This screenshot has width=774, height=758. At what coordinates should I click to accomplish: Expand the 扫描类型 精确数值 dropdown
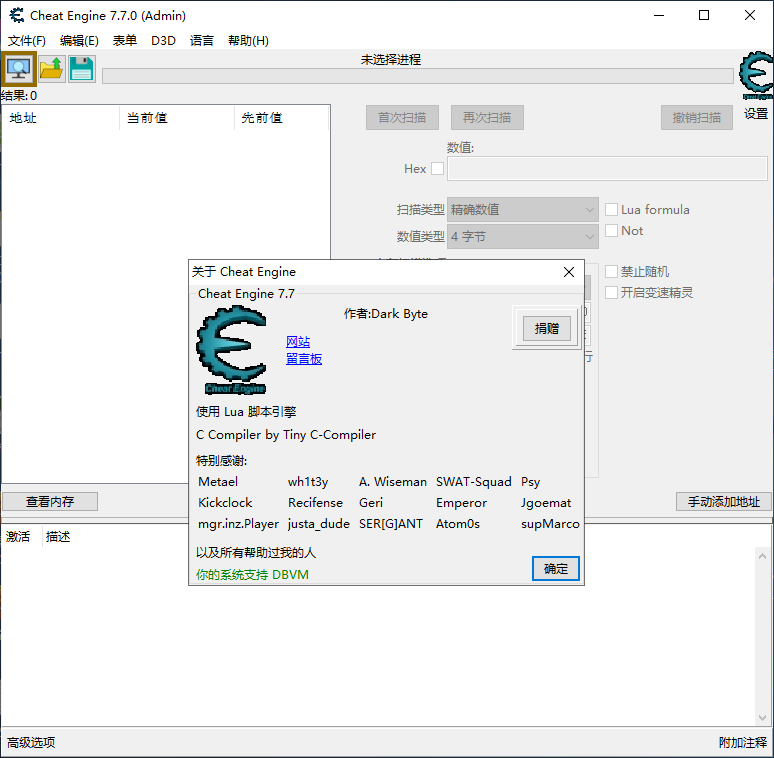tap(523, 210)
